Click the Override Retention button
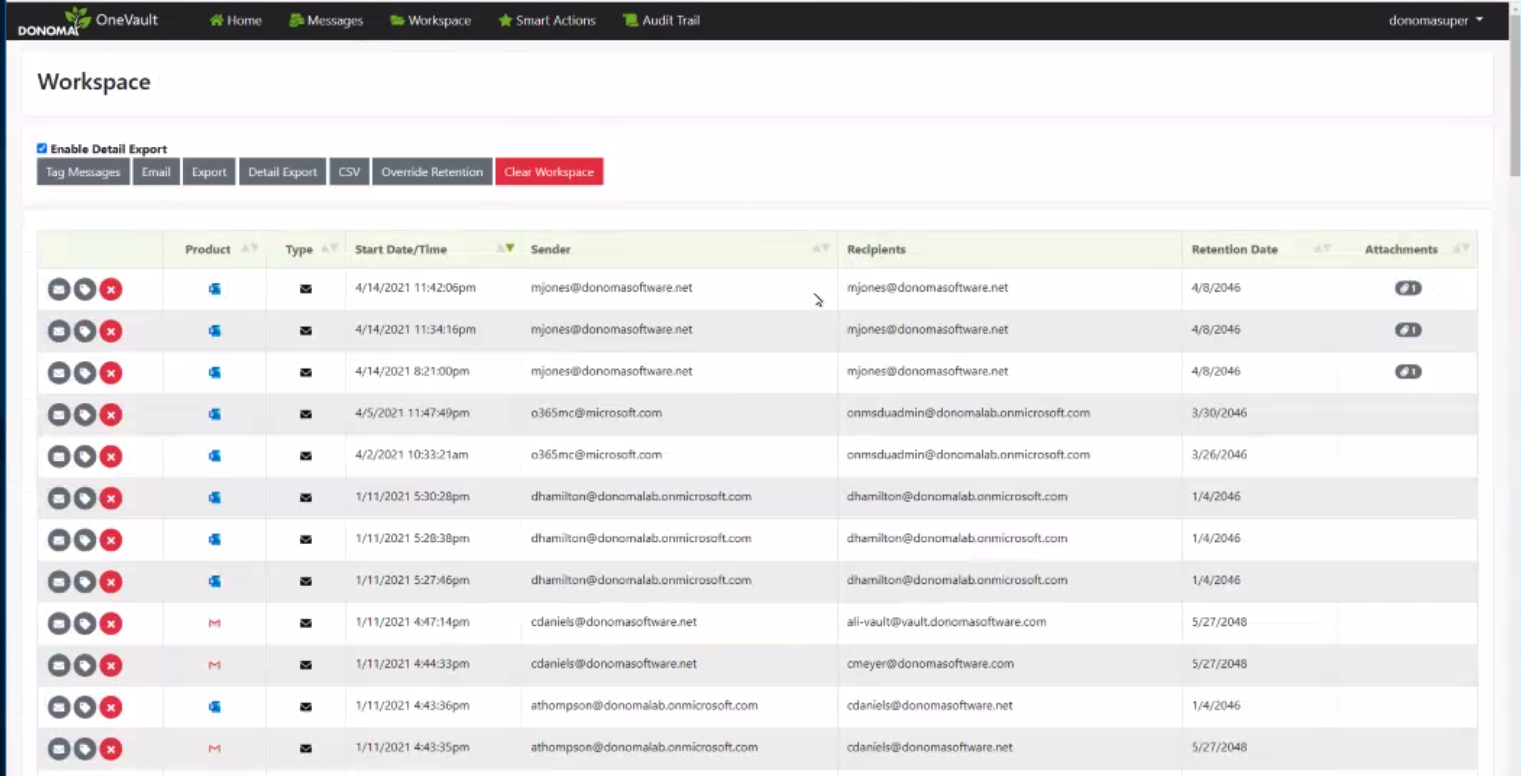Screen dimensions: 1521x776 click(431, 171)
